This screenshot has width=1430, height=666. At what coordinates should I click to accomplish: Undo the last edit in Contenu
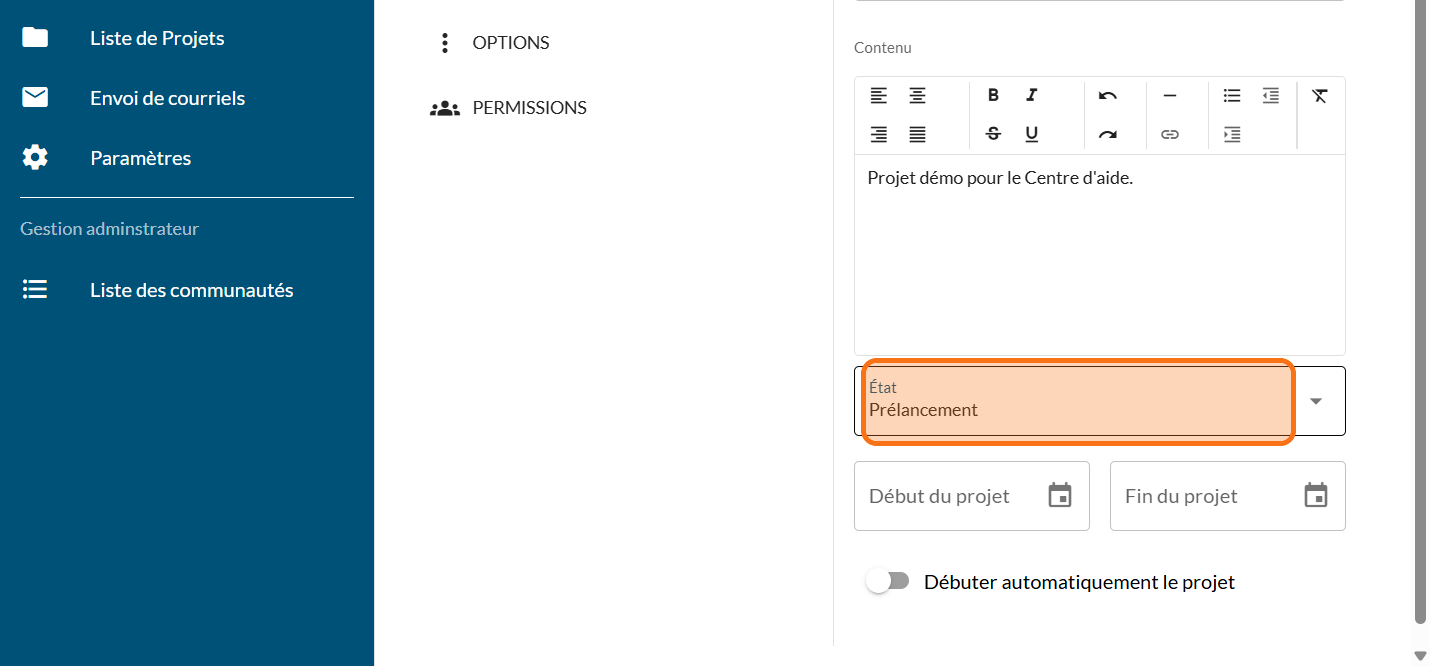pos(1107,96)
